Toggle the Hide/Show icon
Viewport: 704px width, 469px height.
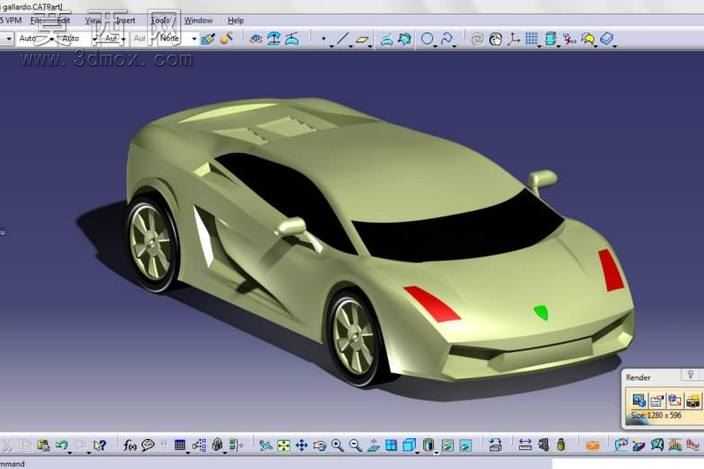448,445
